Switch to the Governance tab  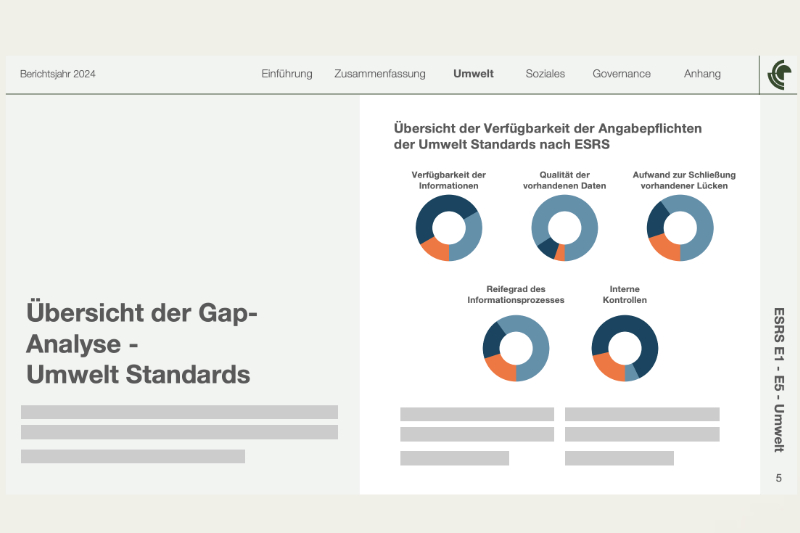(621, 74)
